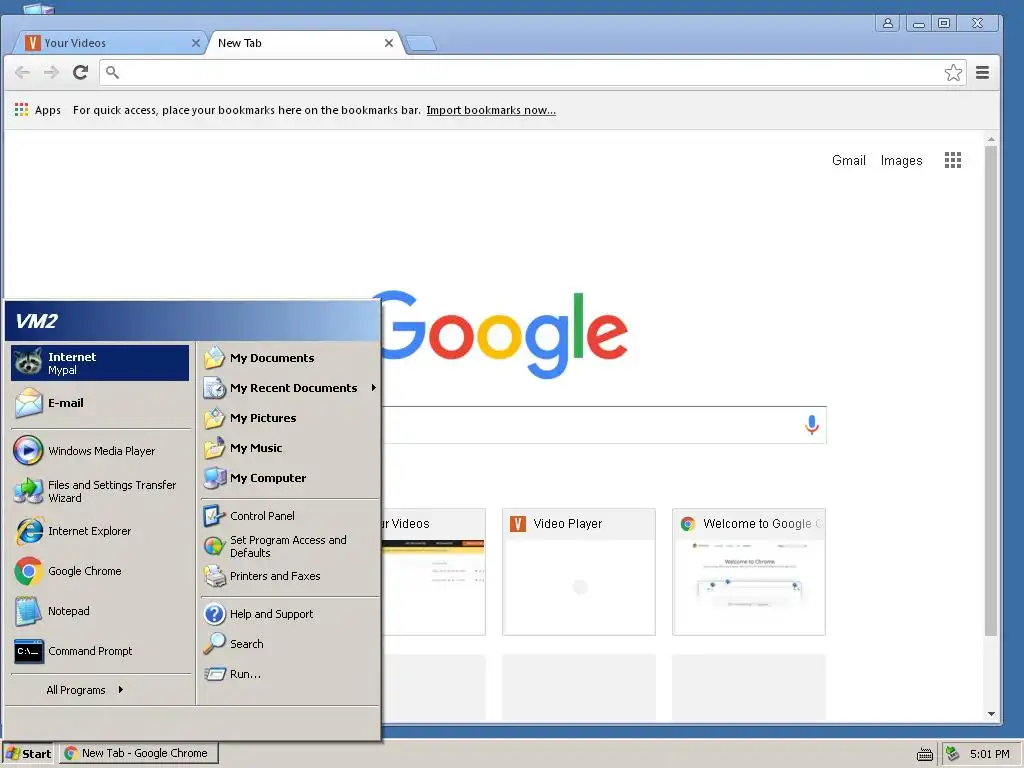Screen dimensions: 1024x768
Task: Click page scrollbar up arrow
Action: point(991,139)
